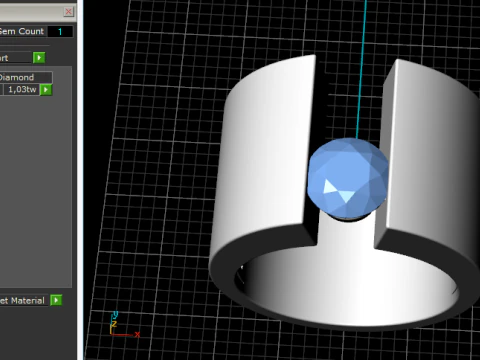Close the gem panel with the red X
The height and width of the screenshot is (360, 480).
pyautogui.click(x=68, y=12)
